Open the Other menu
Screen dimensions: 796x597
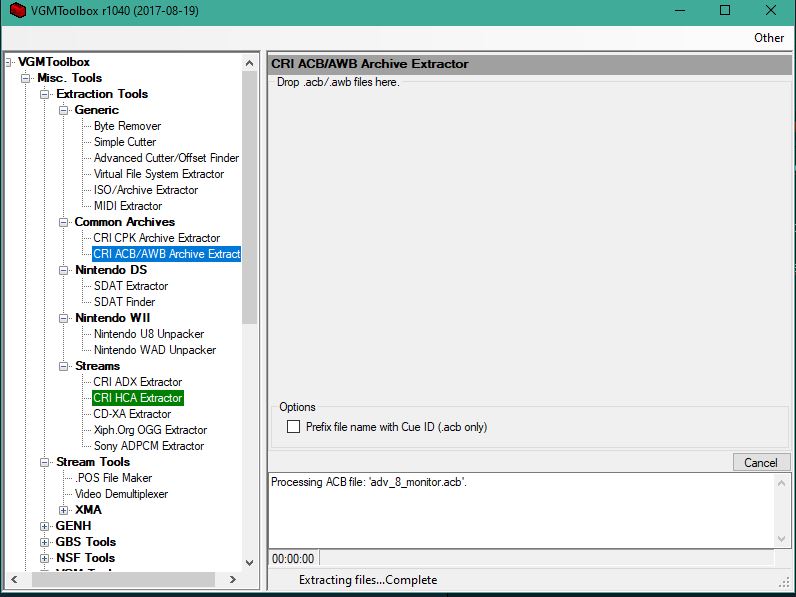769,38
